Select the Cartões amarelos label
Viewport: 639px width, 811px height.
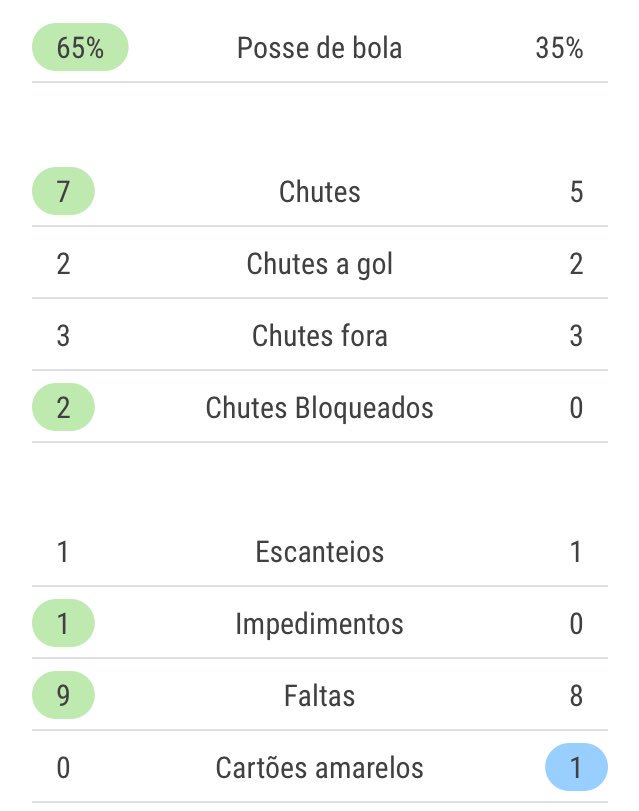320,768
